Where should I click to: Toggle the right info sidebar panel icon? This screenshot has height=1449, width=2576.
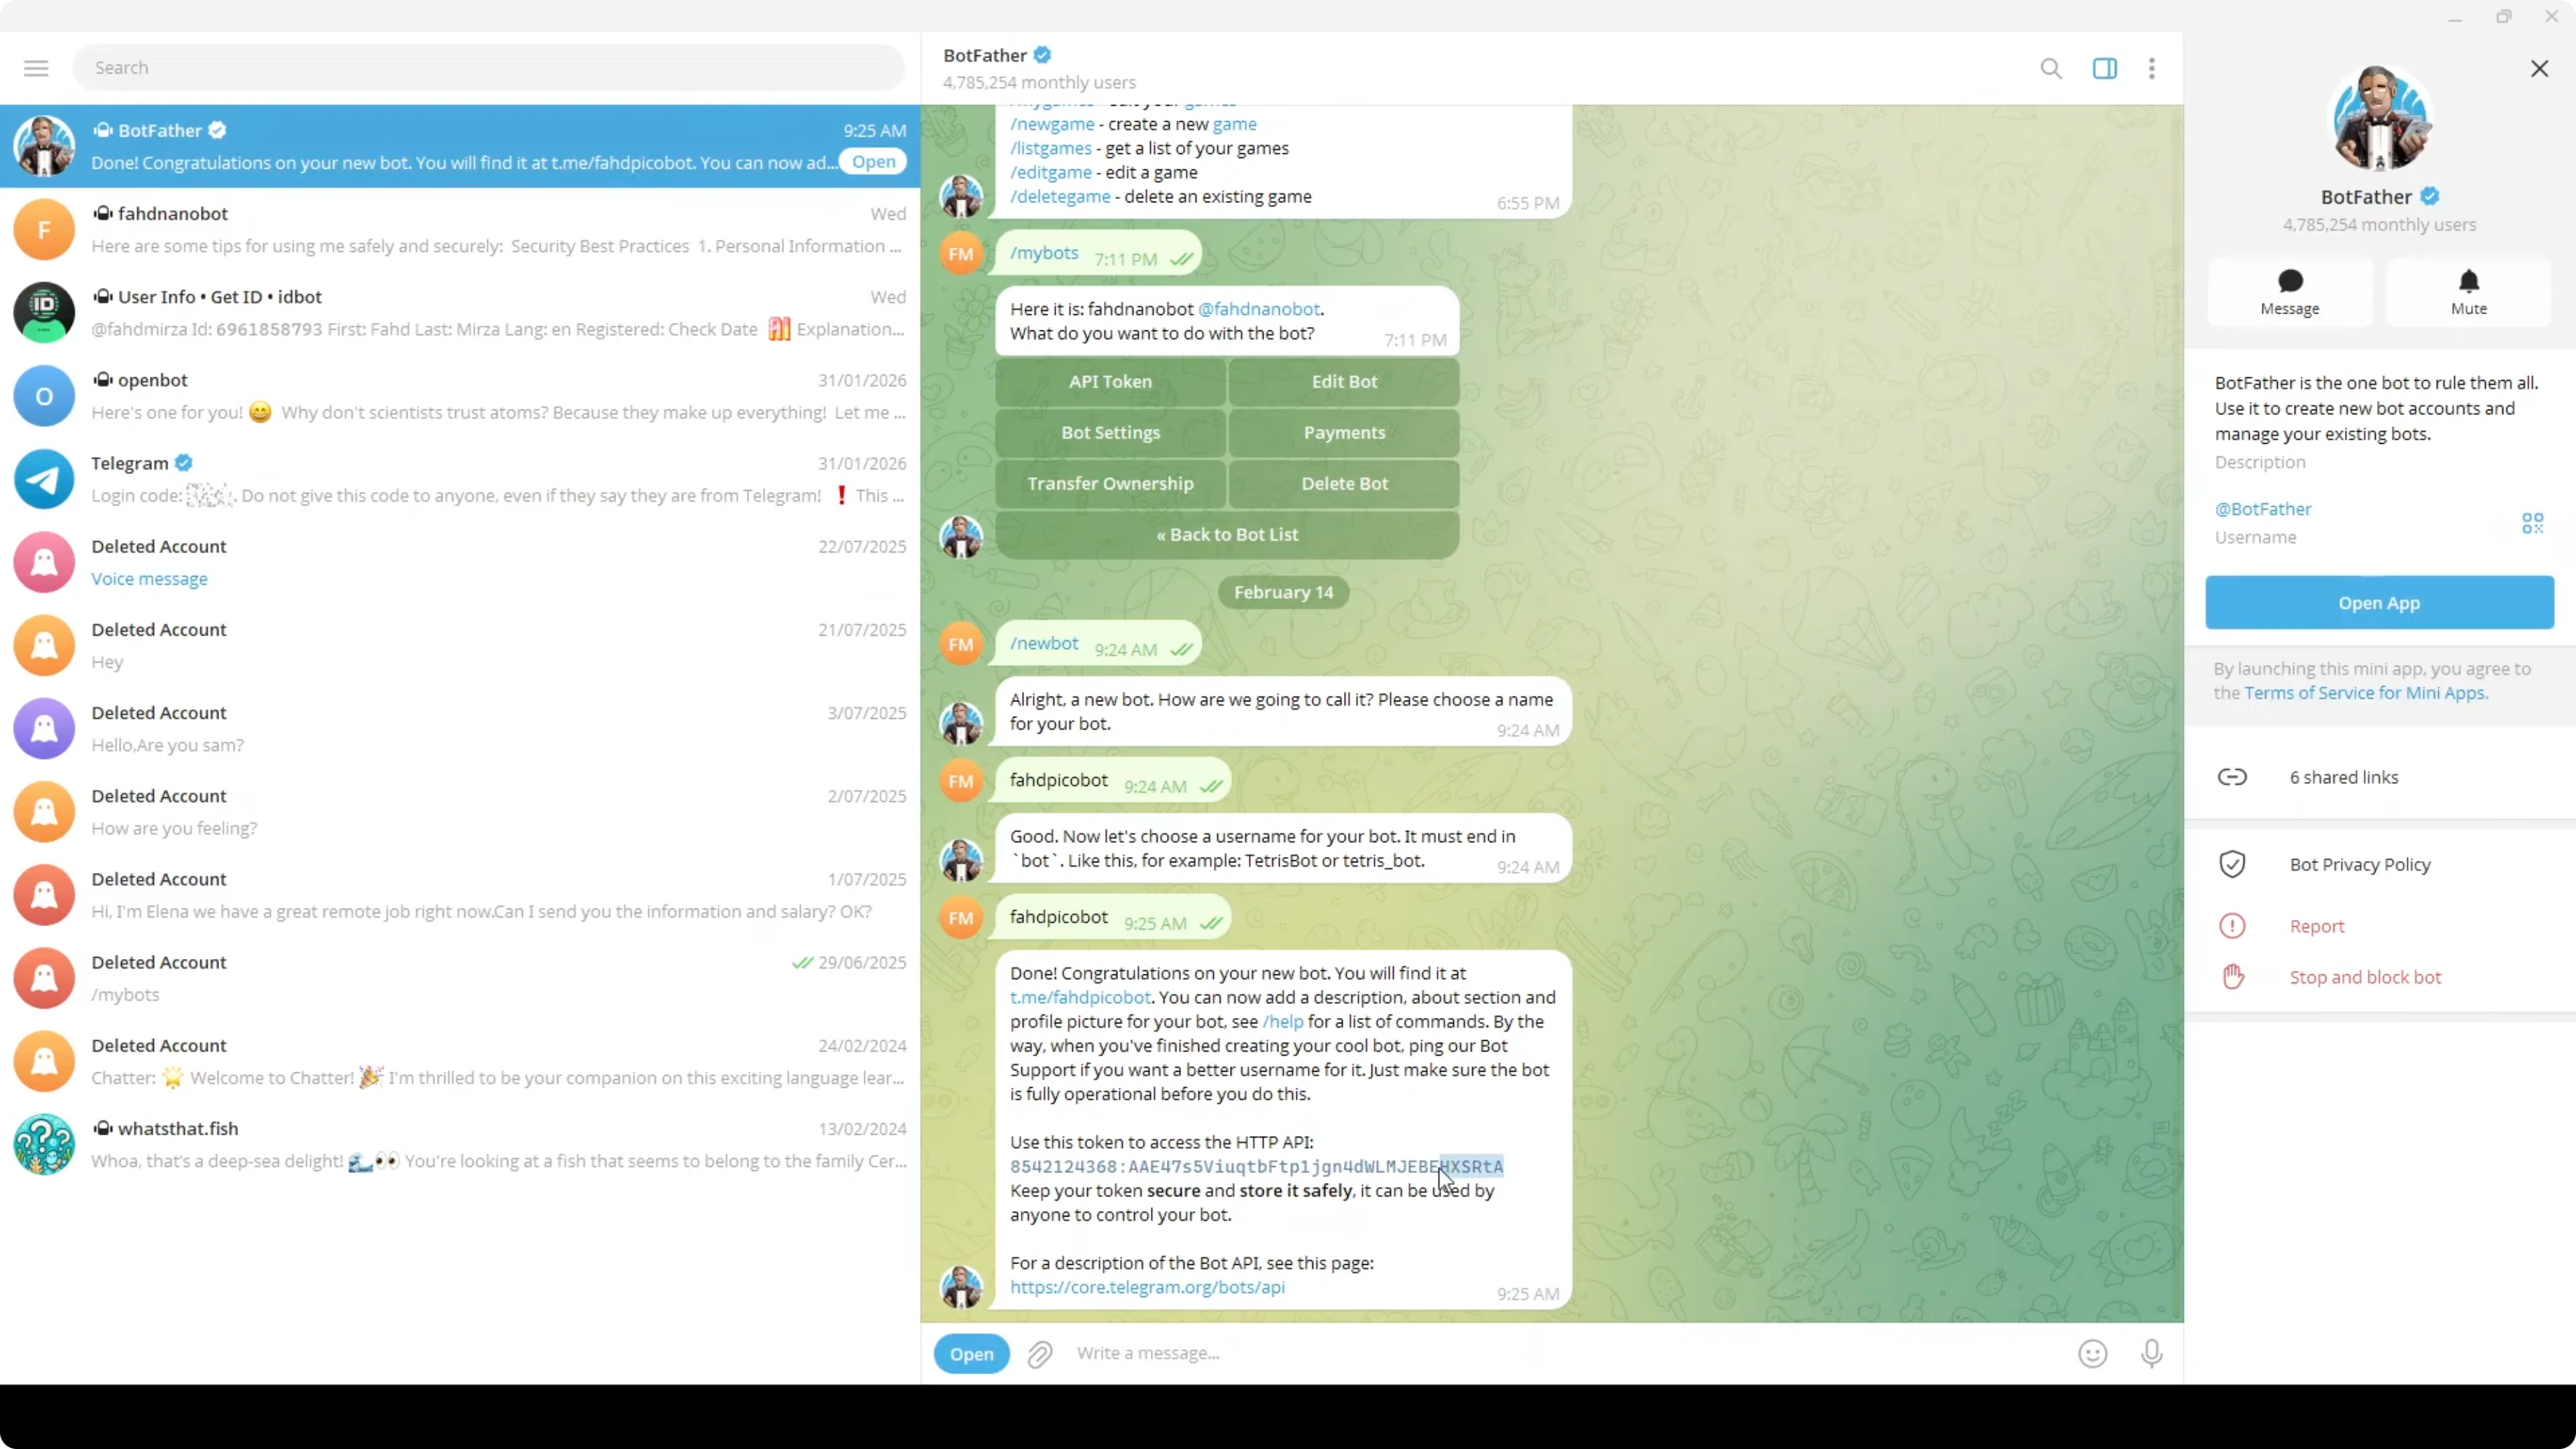2104,68
